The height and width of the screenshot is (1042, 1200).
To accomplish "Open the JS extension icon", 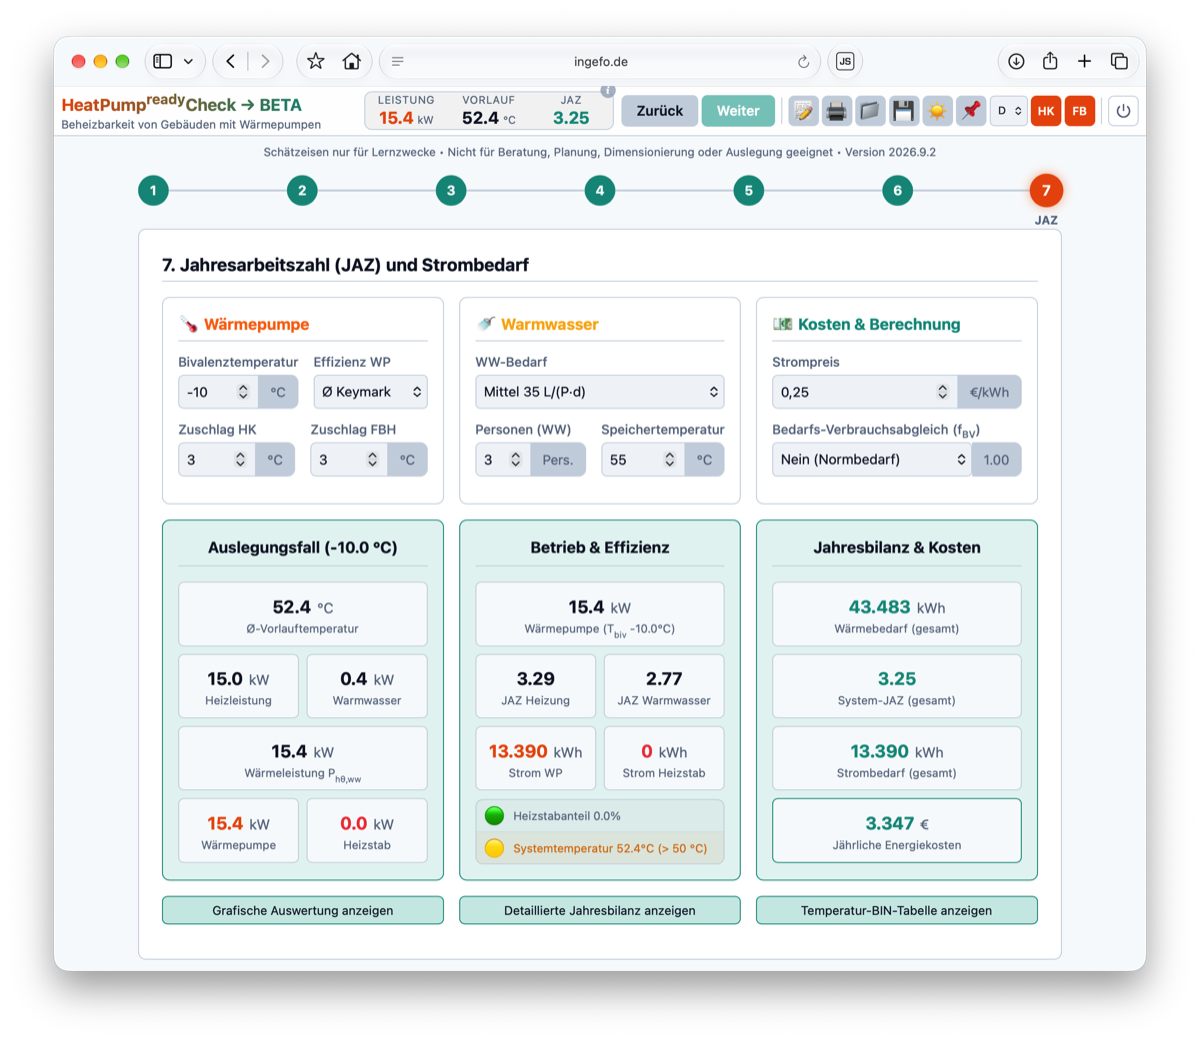I will (x=845, y=62).
